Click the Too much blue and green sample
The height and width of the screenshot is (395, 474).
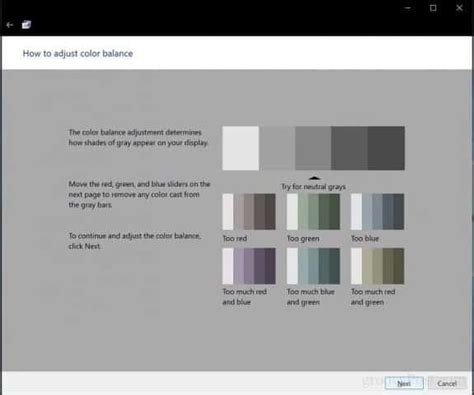(313, 266)
